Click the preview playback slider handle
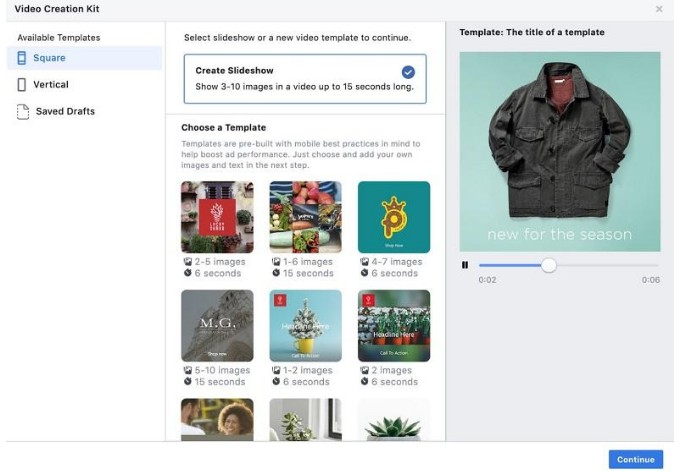 click(x=549, y=265)
